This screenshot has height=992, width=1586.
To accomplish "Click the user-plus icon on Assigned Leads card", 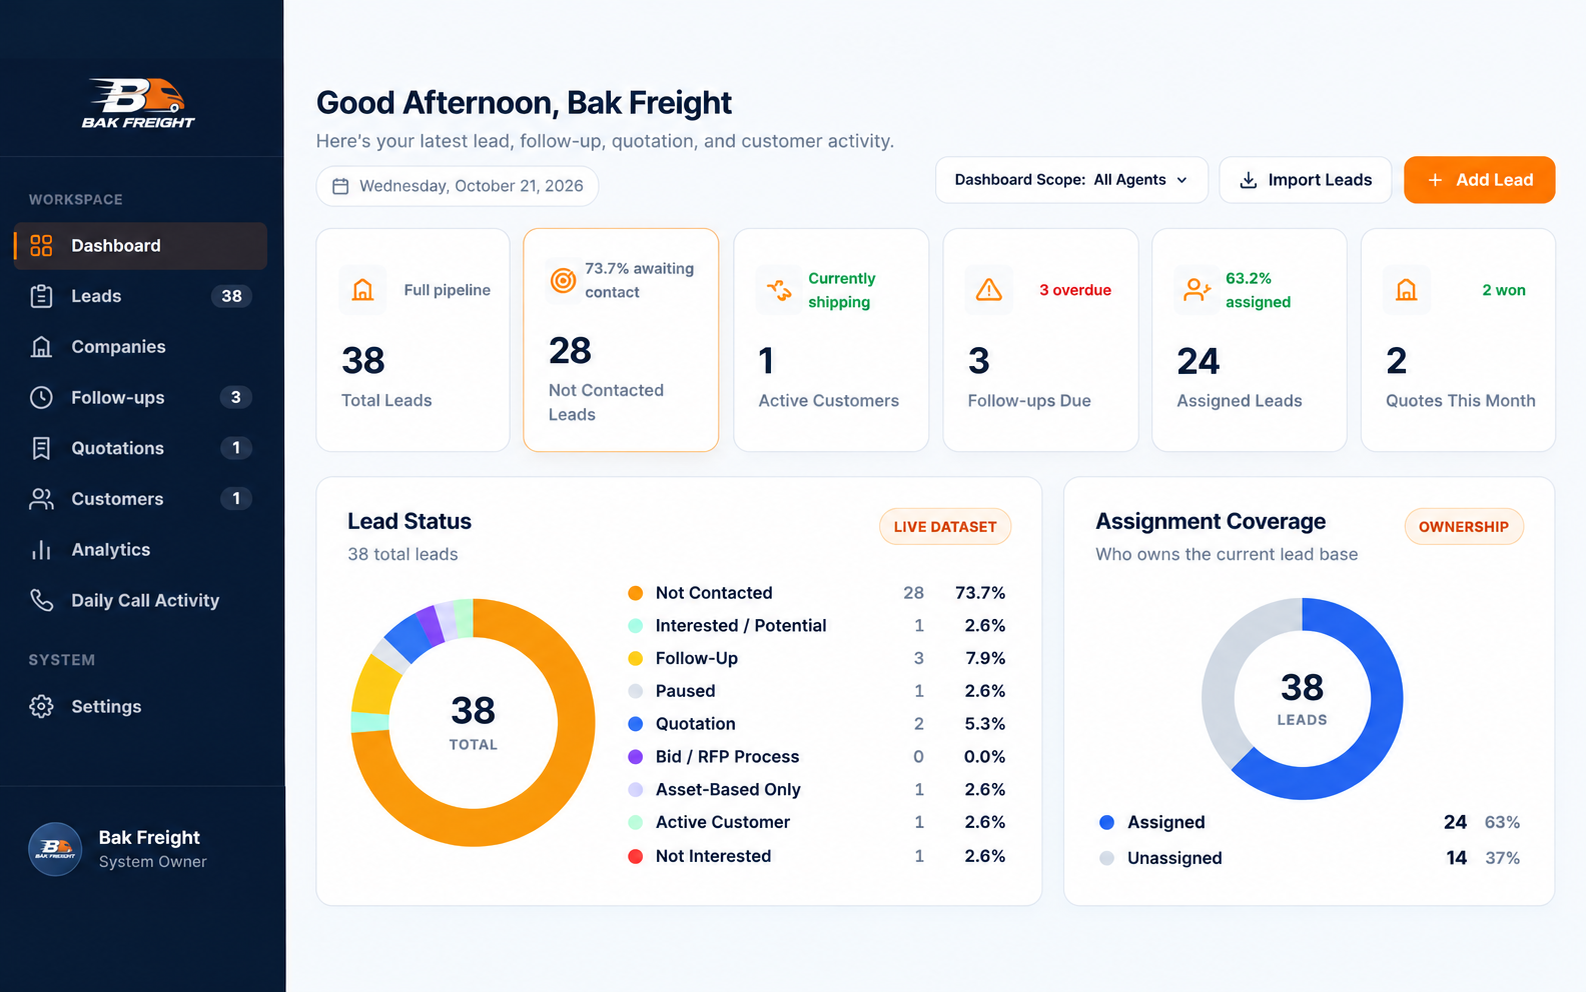I will click(1197, 290).
